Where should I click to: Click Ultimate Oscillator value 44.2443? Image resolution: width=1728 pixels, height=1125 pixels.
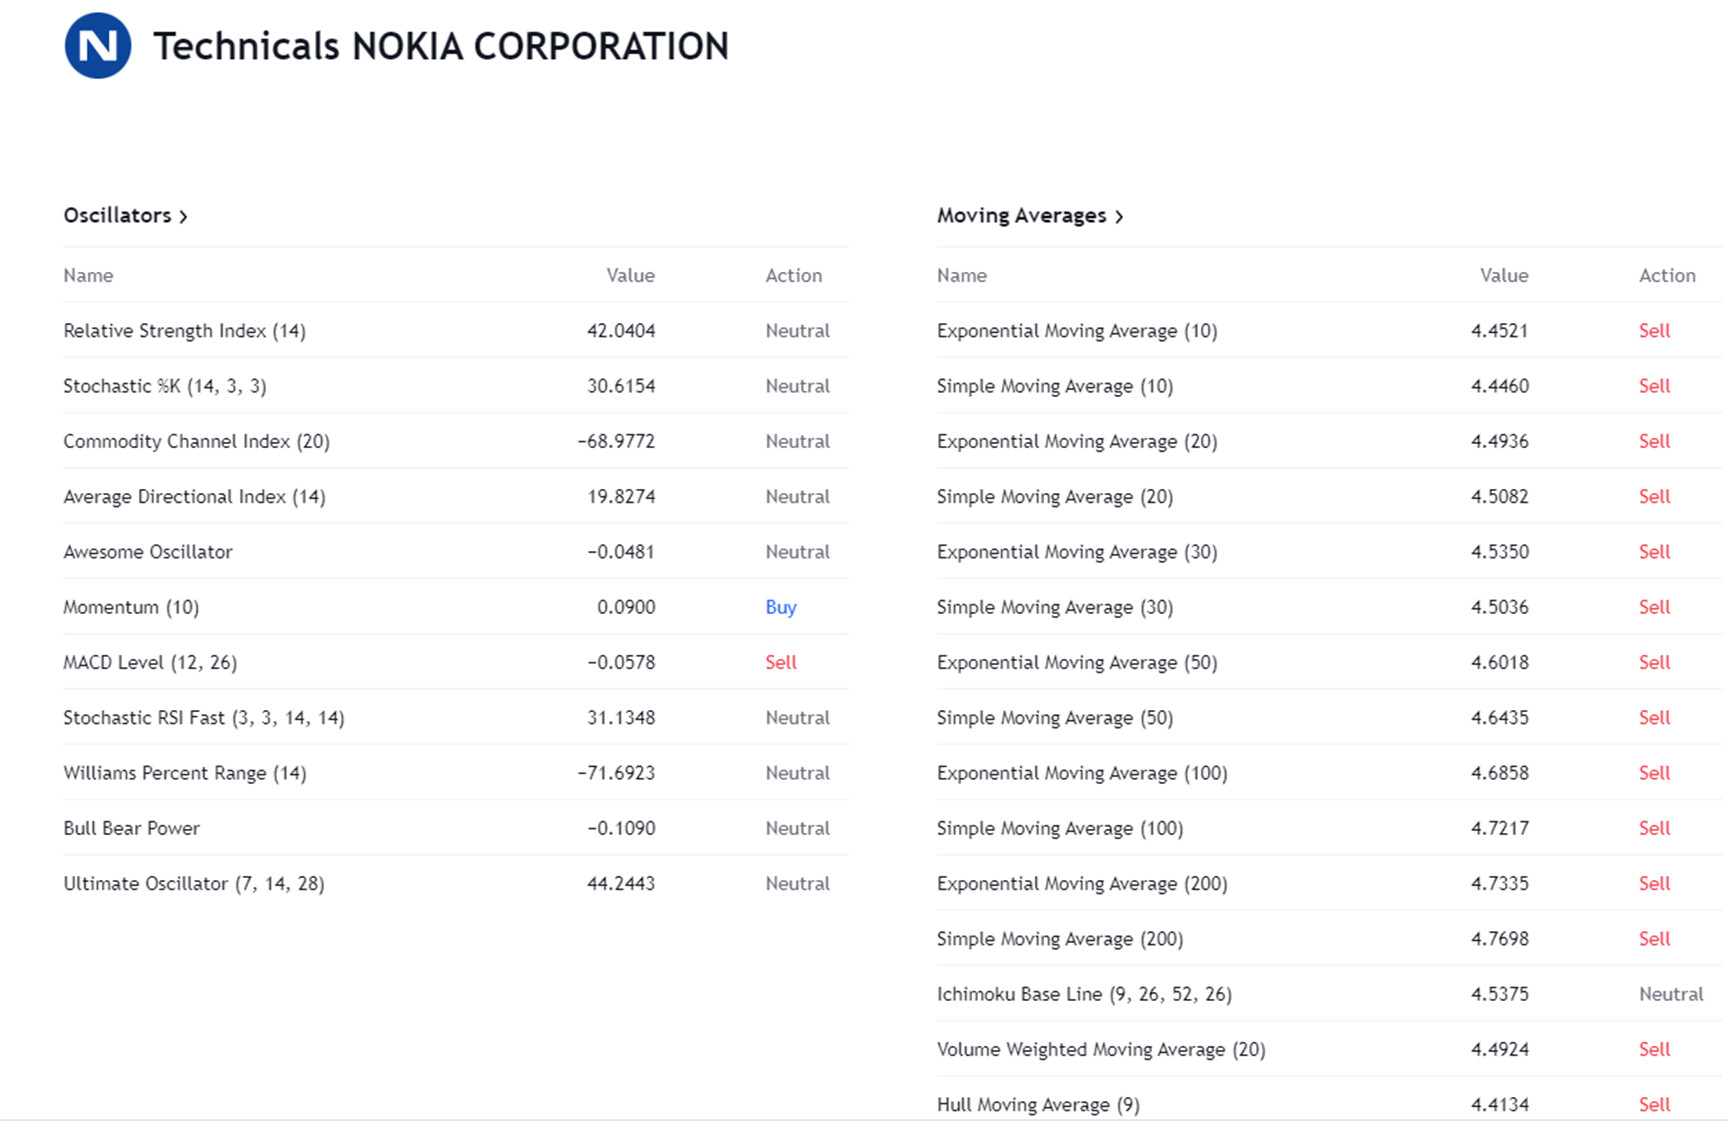pos(621,884)
